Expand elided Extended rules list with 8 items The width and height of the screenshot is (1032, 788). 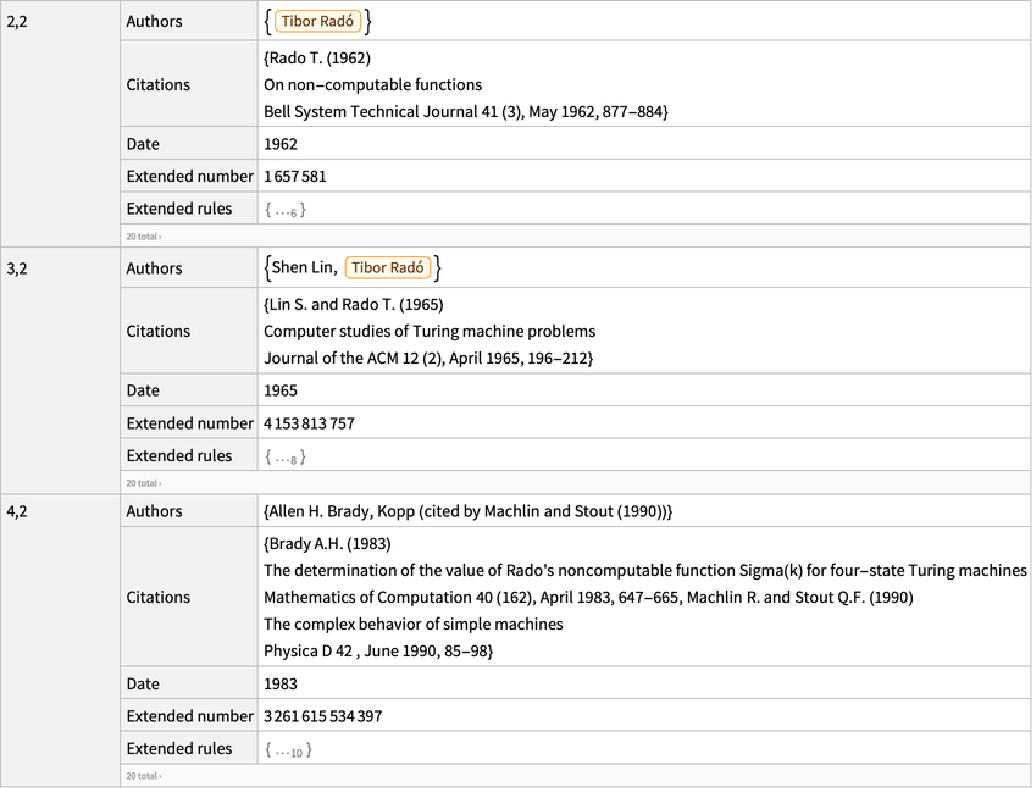click(285, 456)
